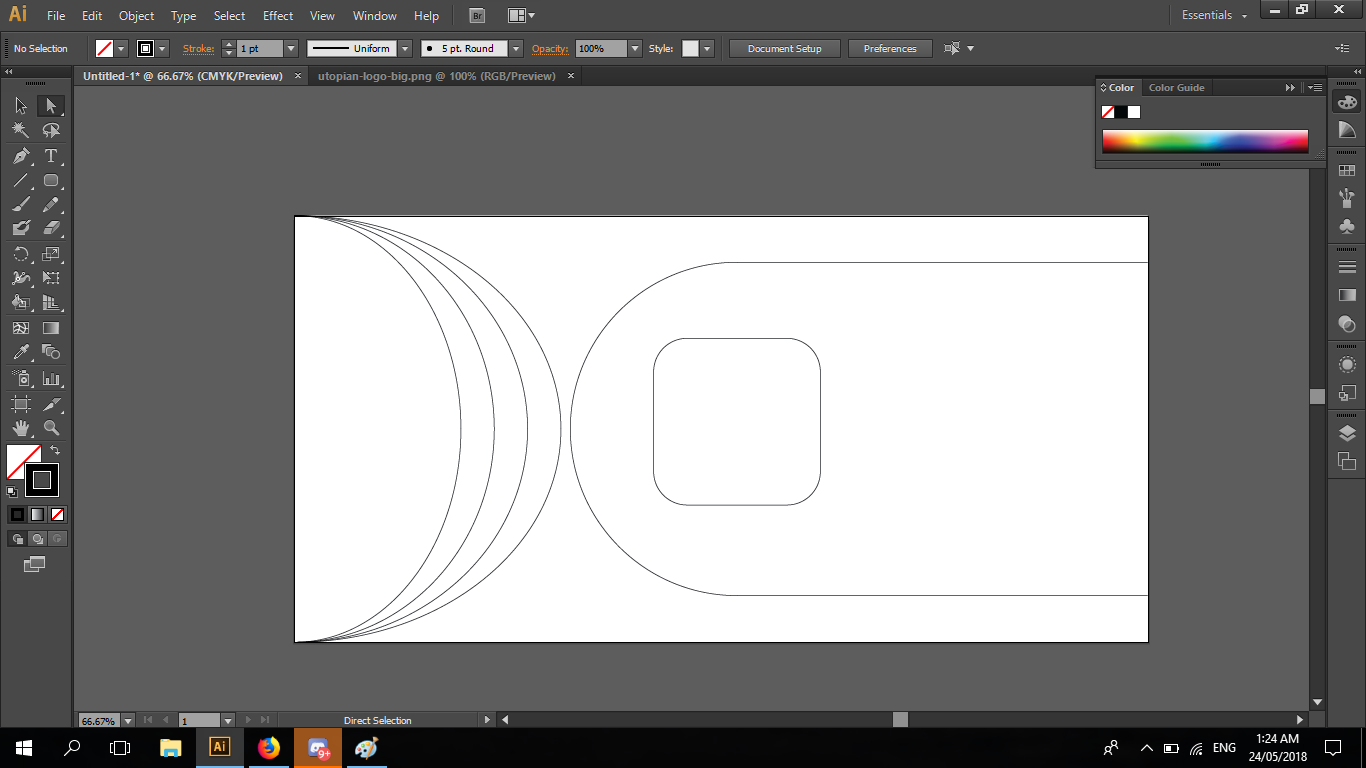This screenshot has height=768, width=1366.
Task: Choose the Hand tool
Action: [21, 428]
